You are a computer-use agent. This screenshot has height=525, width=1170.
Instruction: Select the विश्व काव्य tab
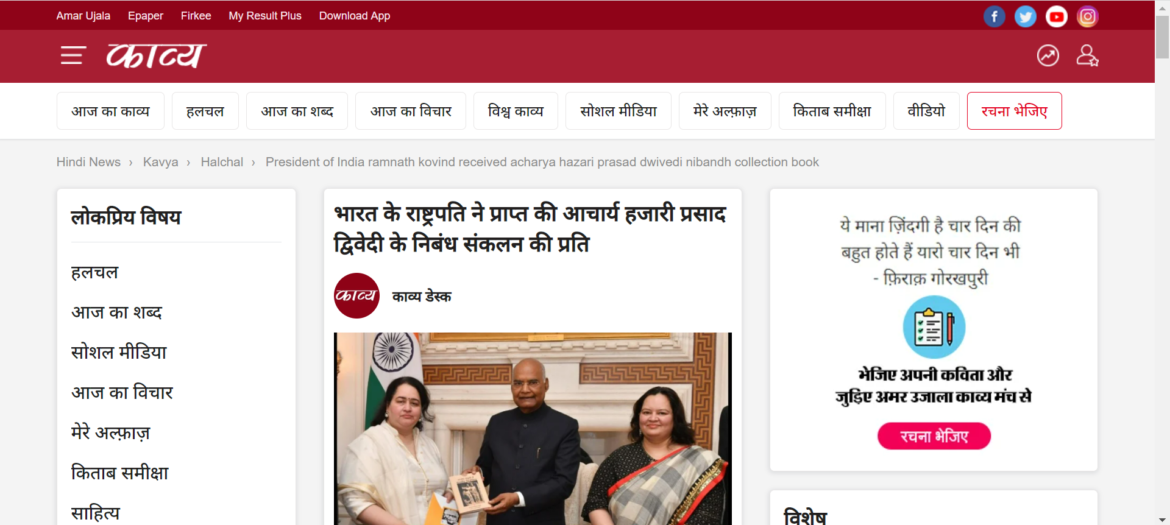tap(516, 111)
